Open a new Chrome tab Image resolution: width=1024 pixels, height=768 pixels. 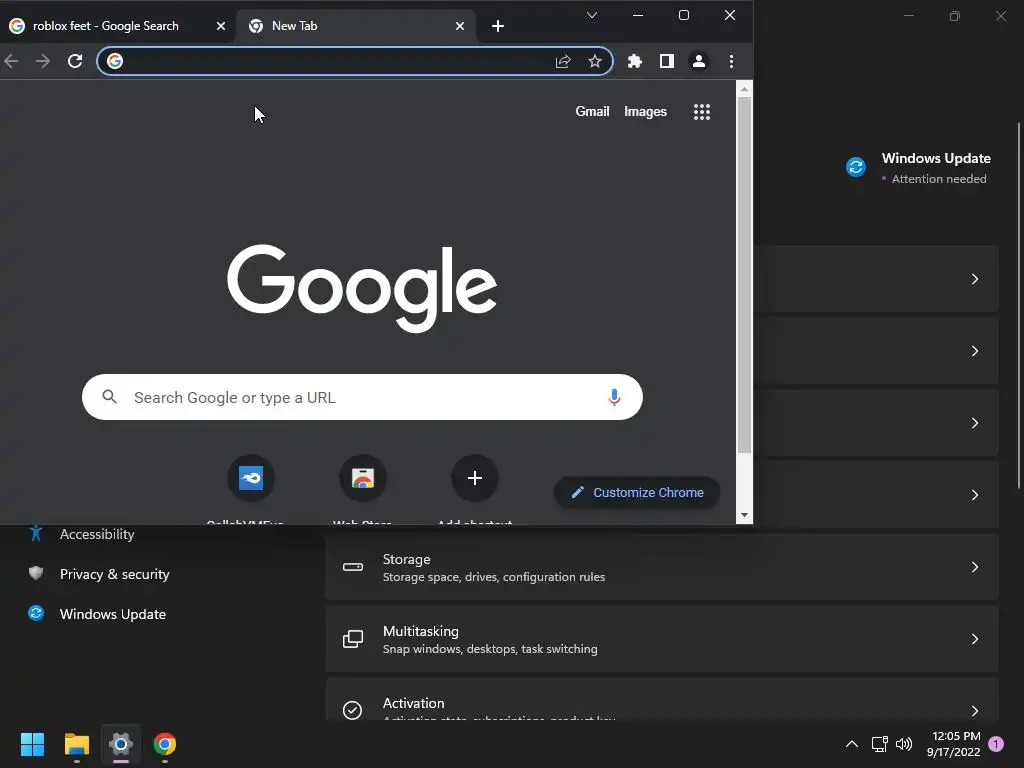pyautogui.click(x=498, y=25)
